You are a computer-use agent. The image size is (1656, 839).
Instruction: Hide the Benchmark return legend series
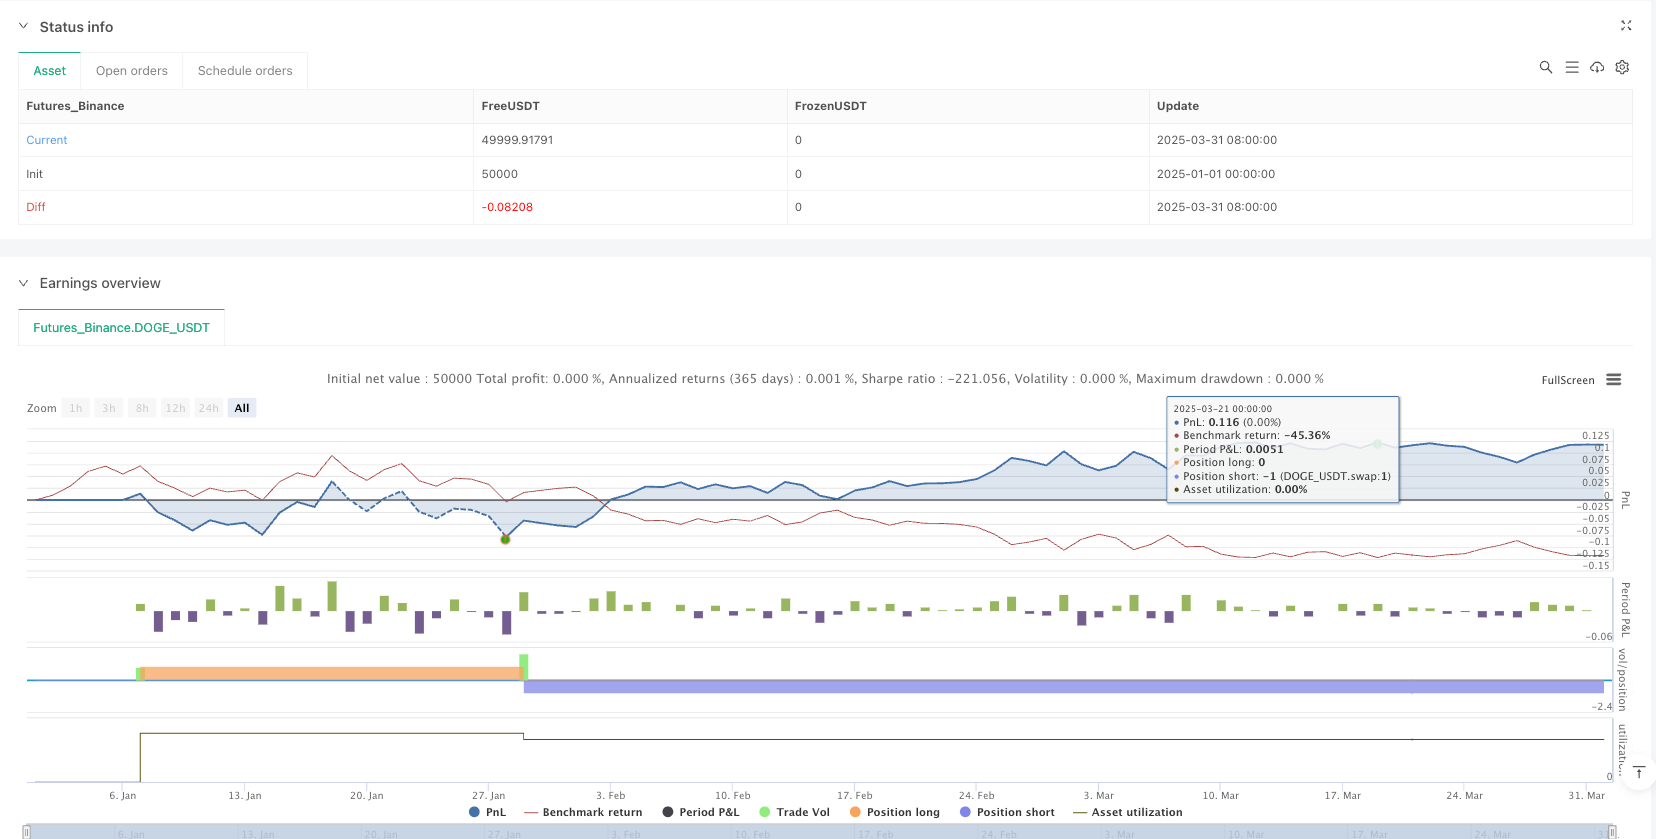pyautogui.click(x=583, y=812)
